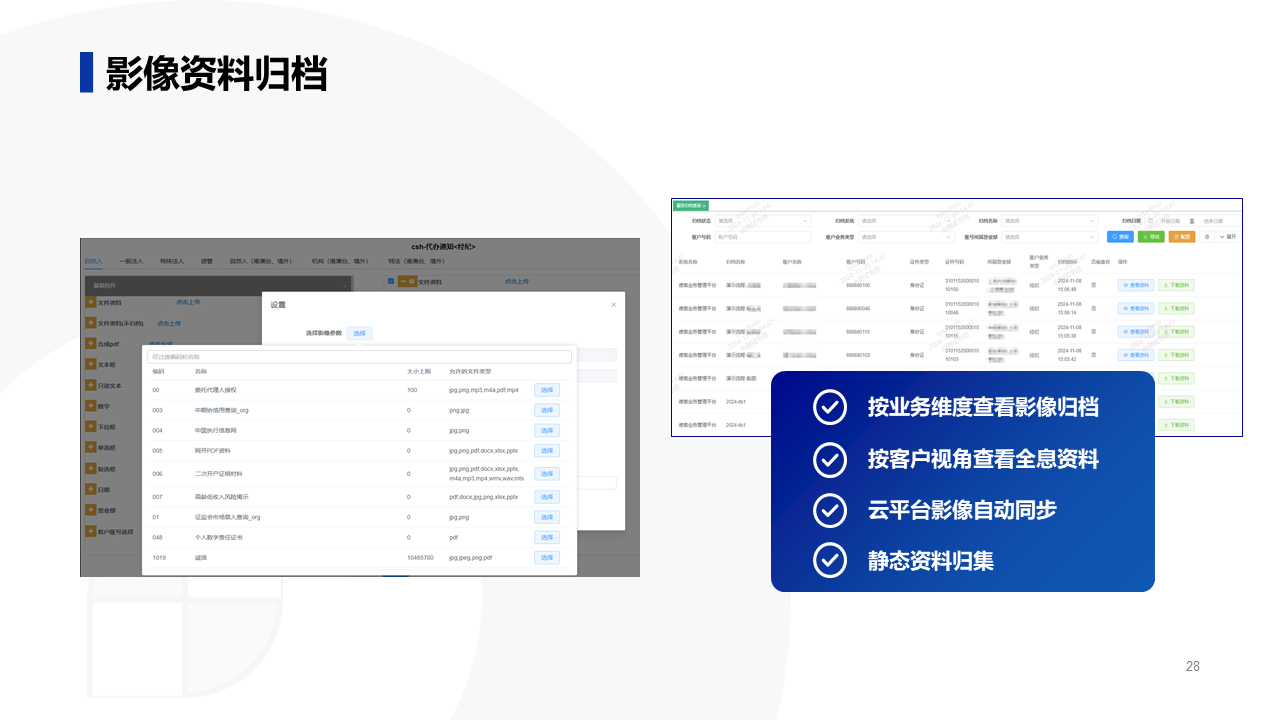The height and width of the screenshot is (720, 1280).
Task: Click 下载资料 for account 888880115
Action: 1175,332
